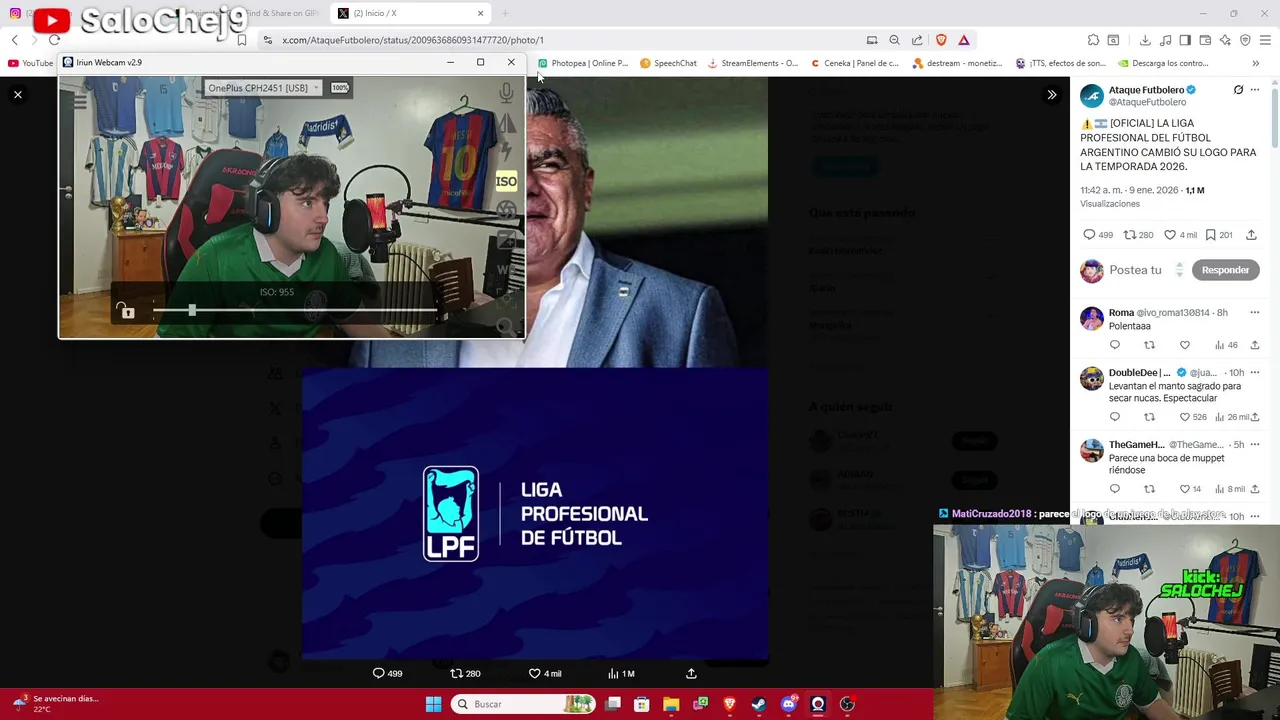Screen dimensions: 1280x720
Task: Click the Roma username link
Action: pyautogui.click(x=1121, y=313)
